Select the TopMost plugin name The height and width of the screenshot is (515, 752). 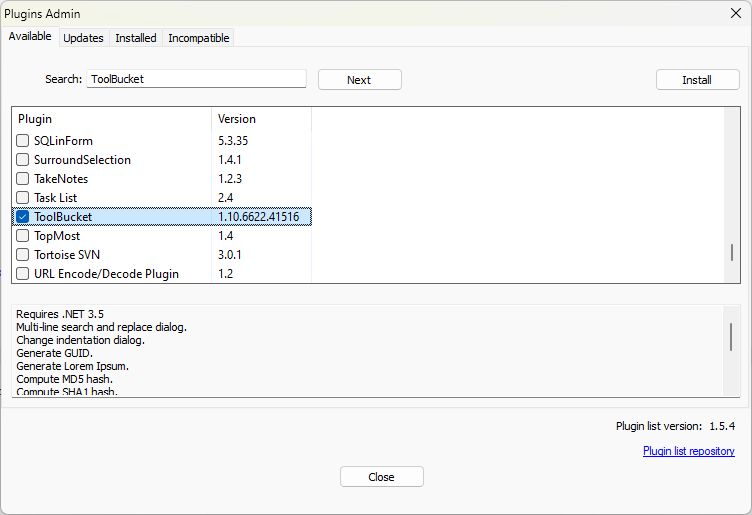[57, 236]
